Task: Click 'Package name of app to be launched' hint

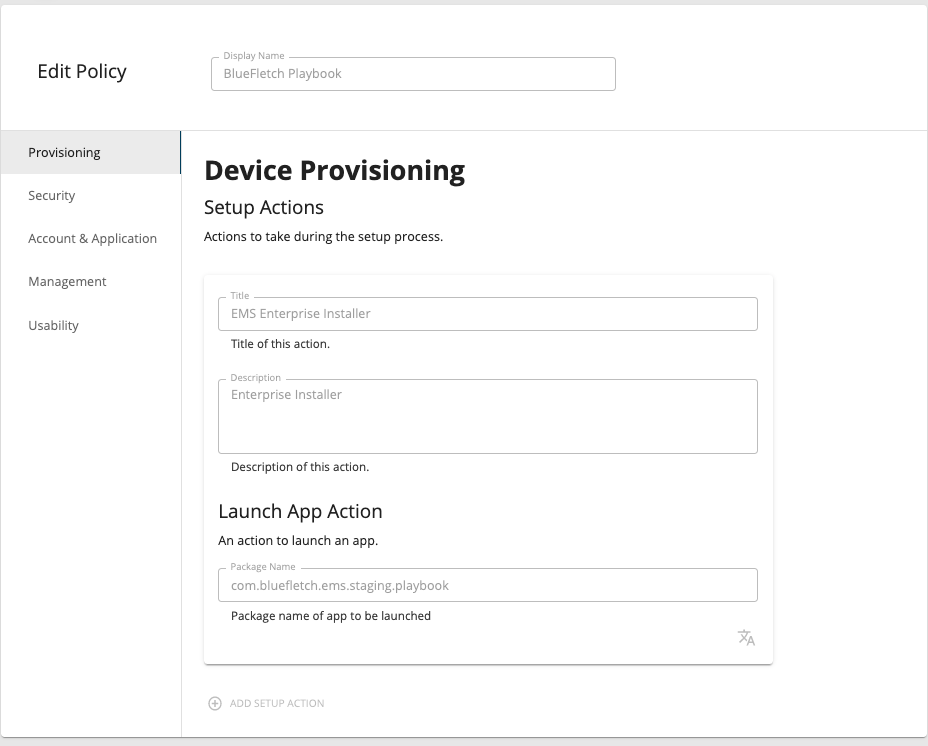Action: point(331,616)
